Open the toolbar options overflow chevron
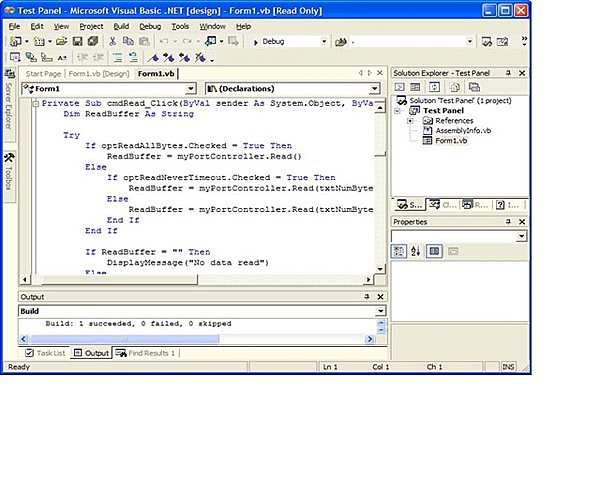Image resolution: width=600 pixels, height=480 pixels. [524, 41]
